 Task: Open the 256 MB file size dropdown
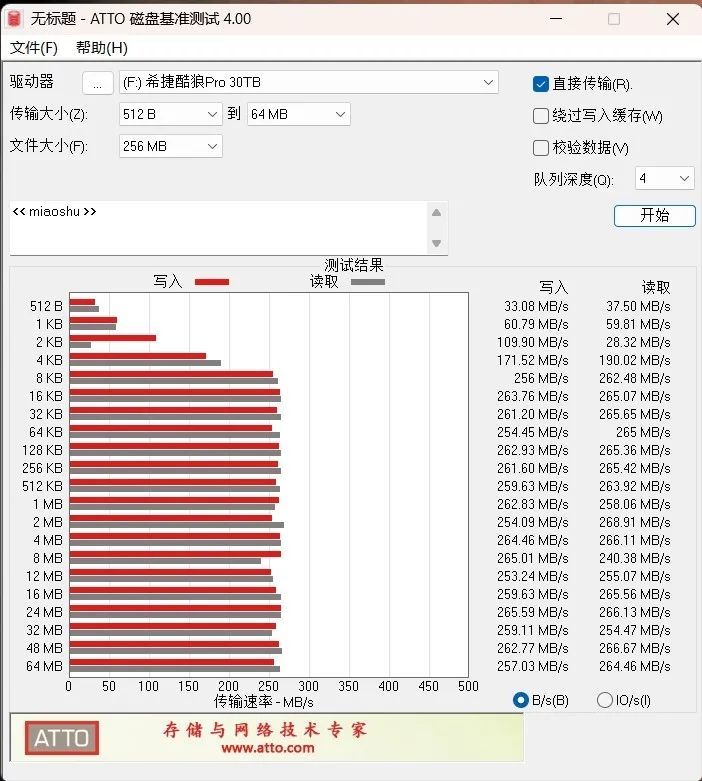tap(170, 146)
